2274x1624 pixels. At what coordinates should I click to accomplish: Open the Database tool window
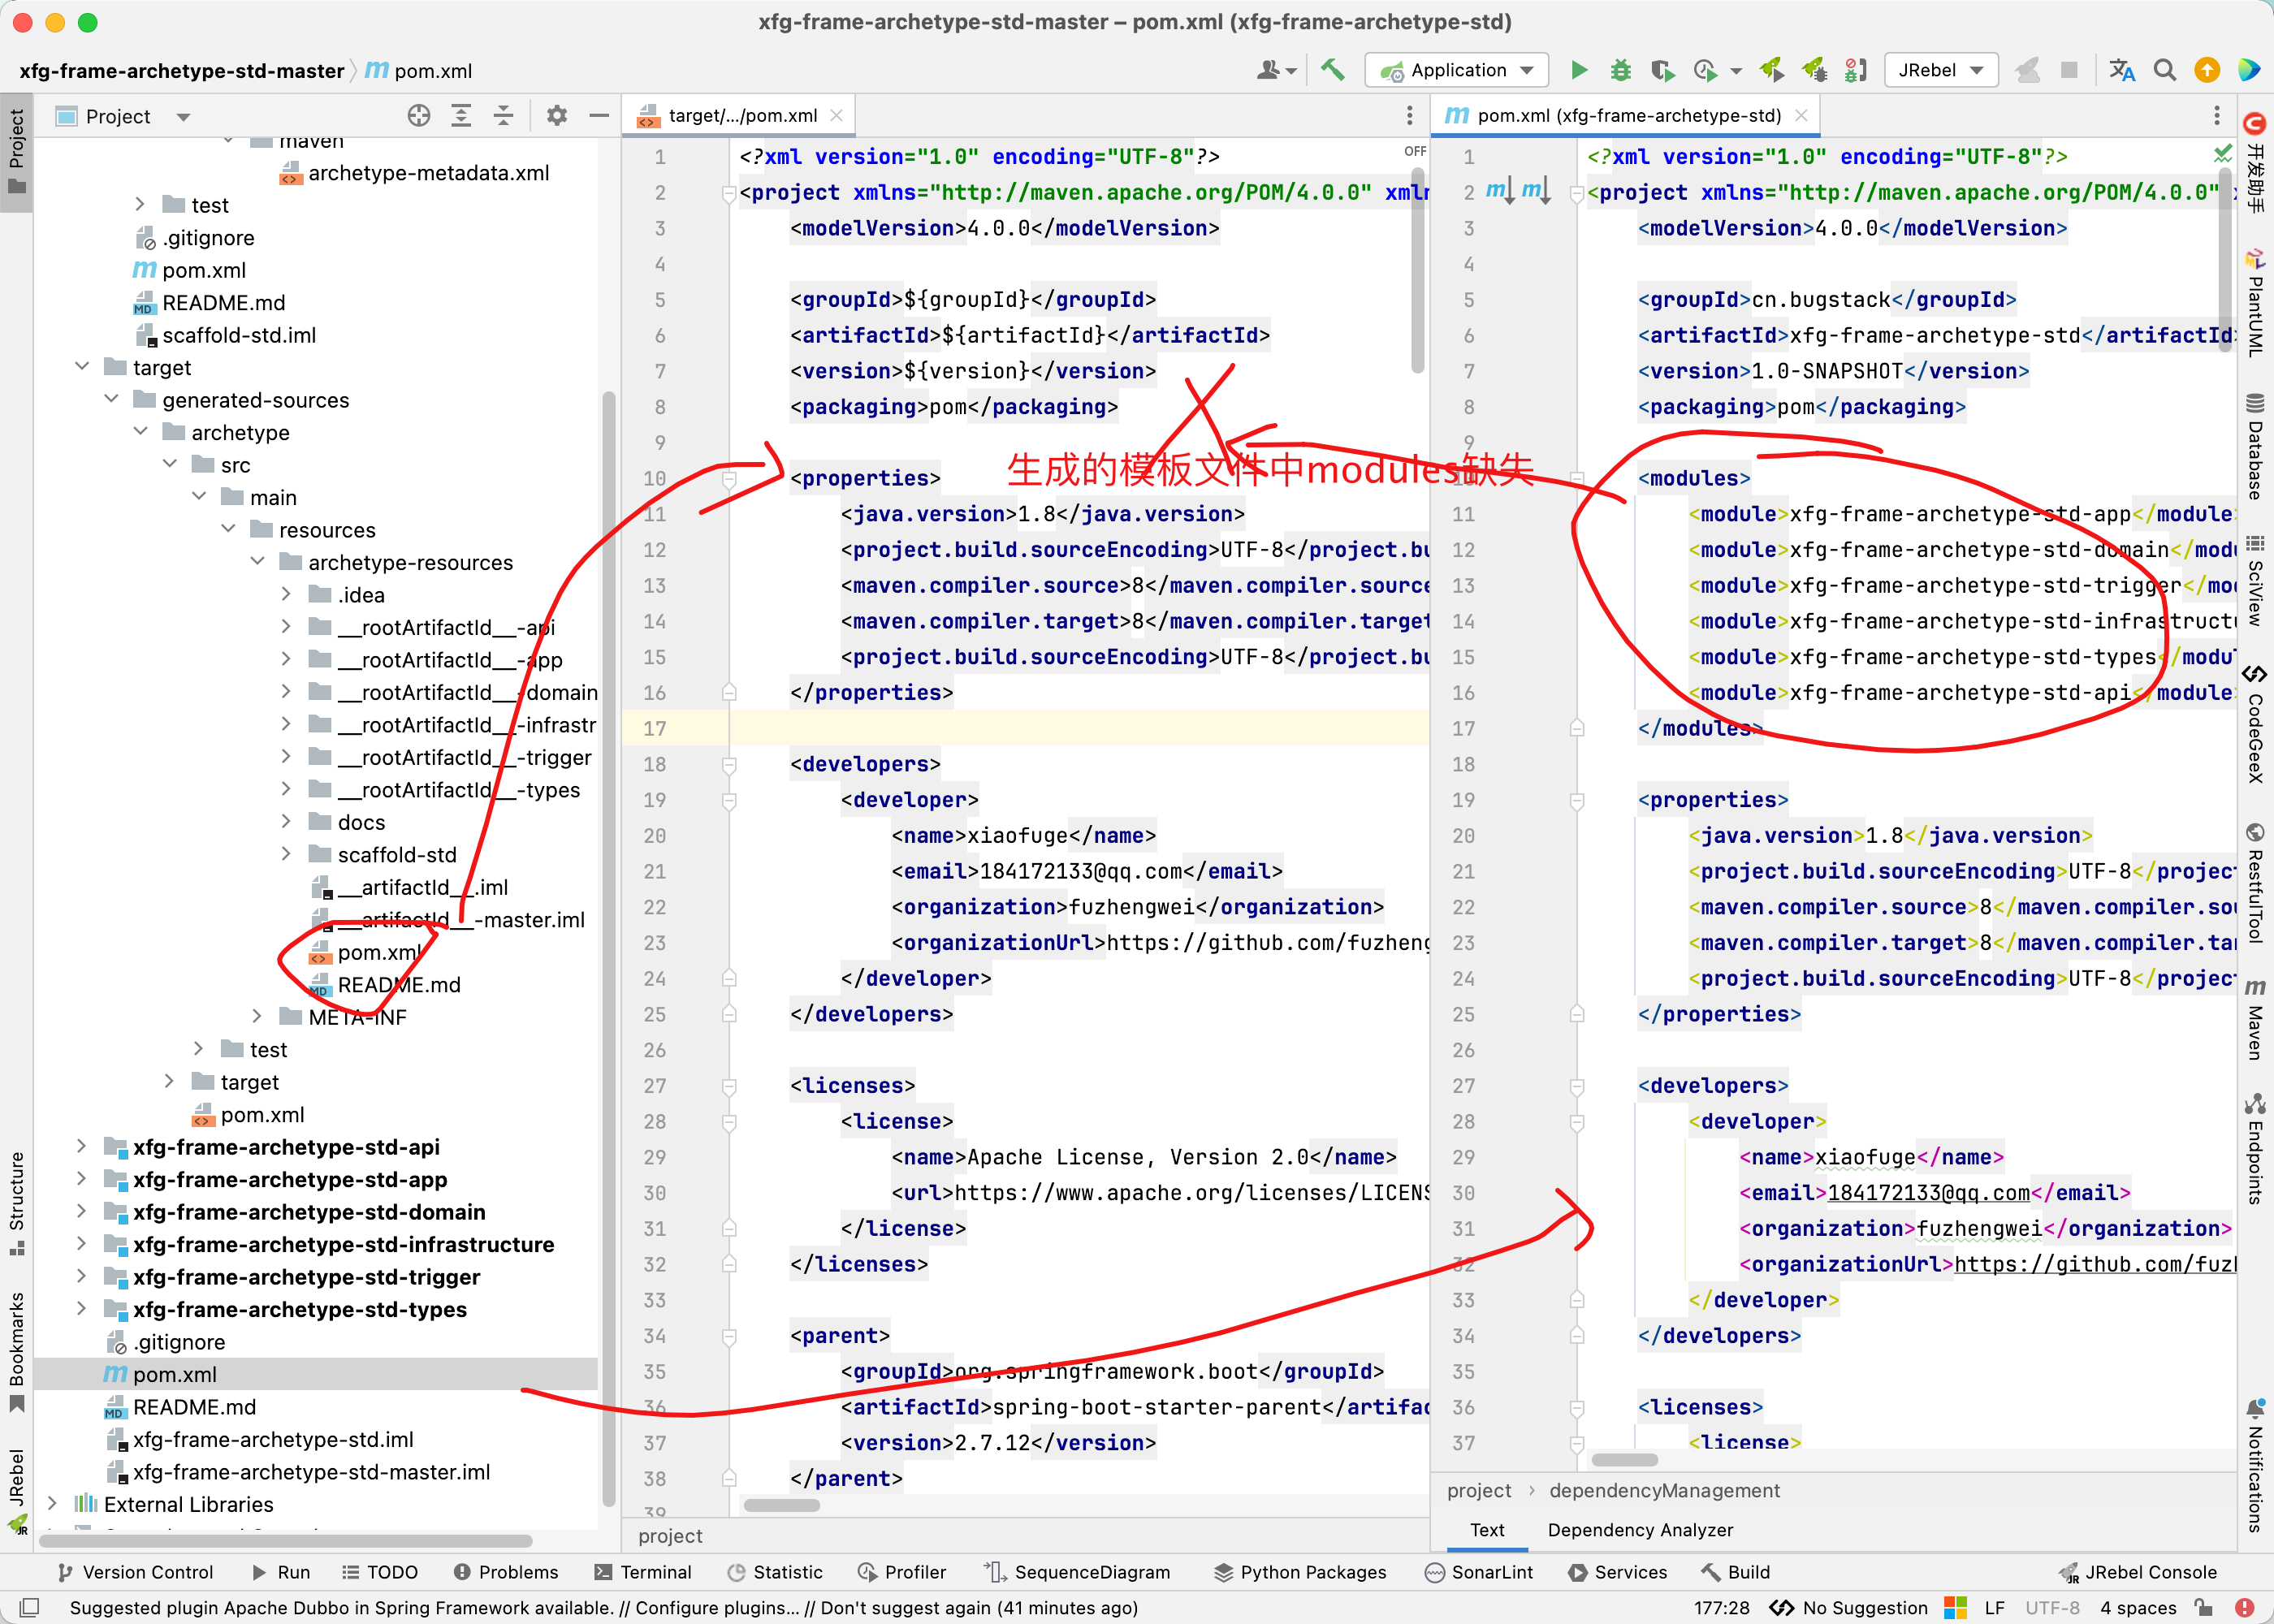tap(2256, 447)
